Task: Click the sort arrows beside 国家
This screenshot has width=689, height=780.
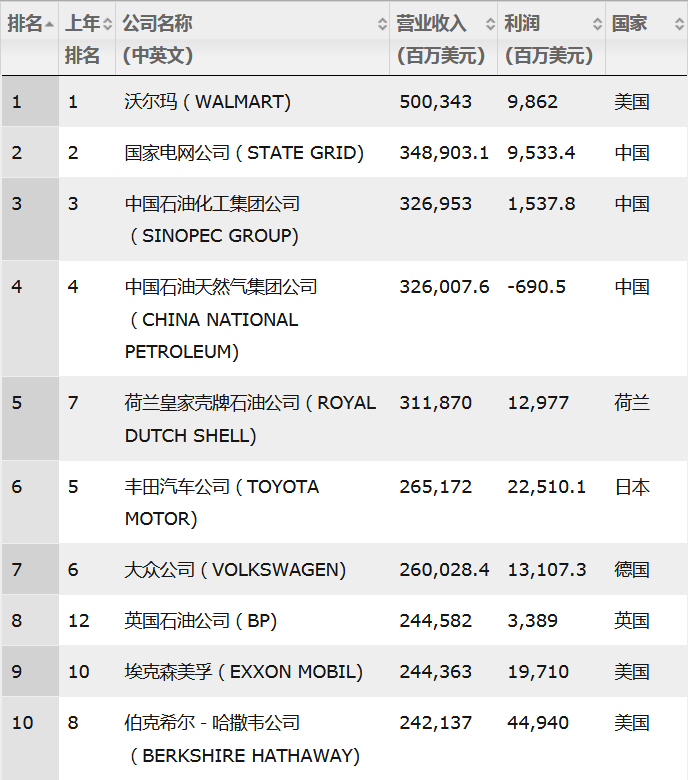Action: pos(679,24)
